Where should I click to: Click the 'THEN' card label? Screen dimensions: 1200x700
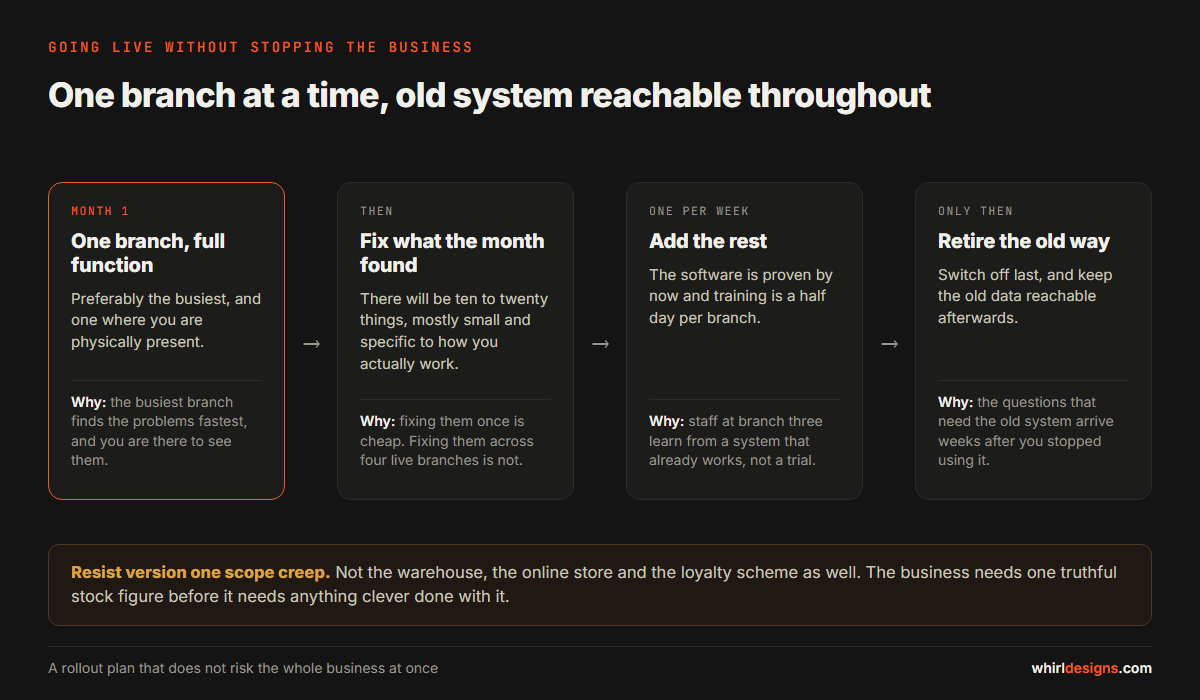(377, 211)
